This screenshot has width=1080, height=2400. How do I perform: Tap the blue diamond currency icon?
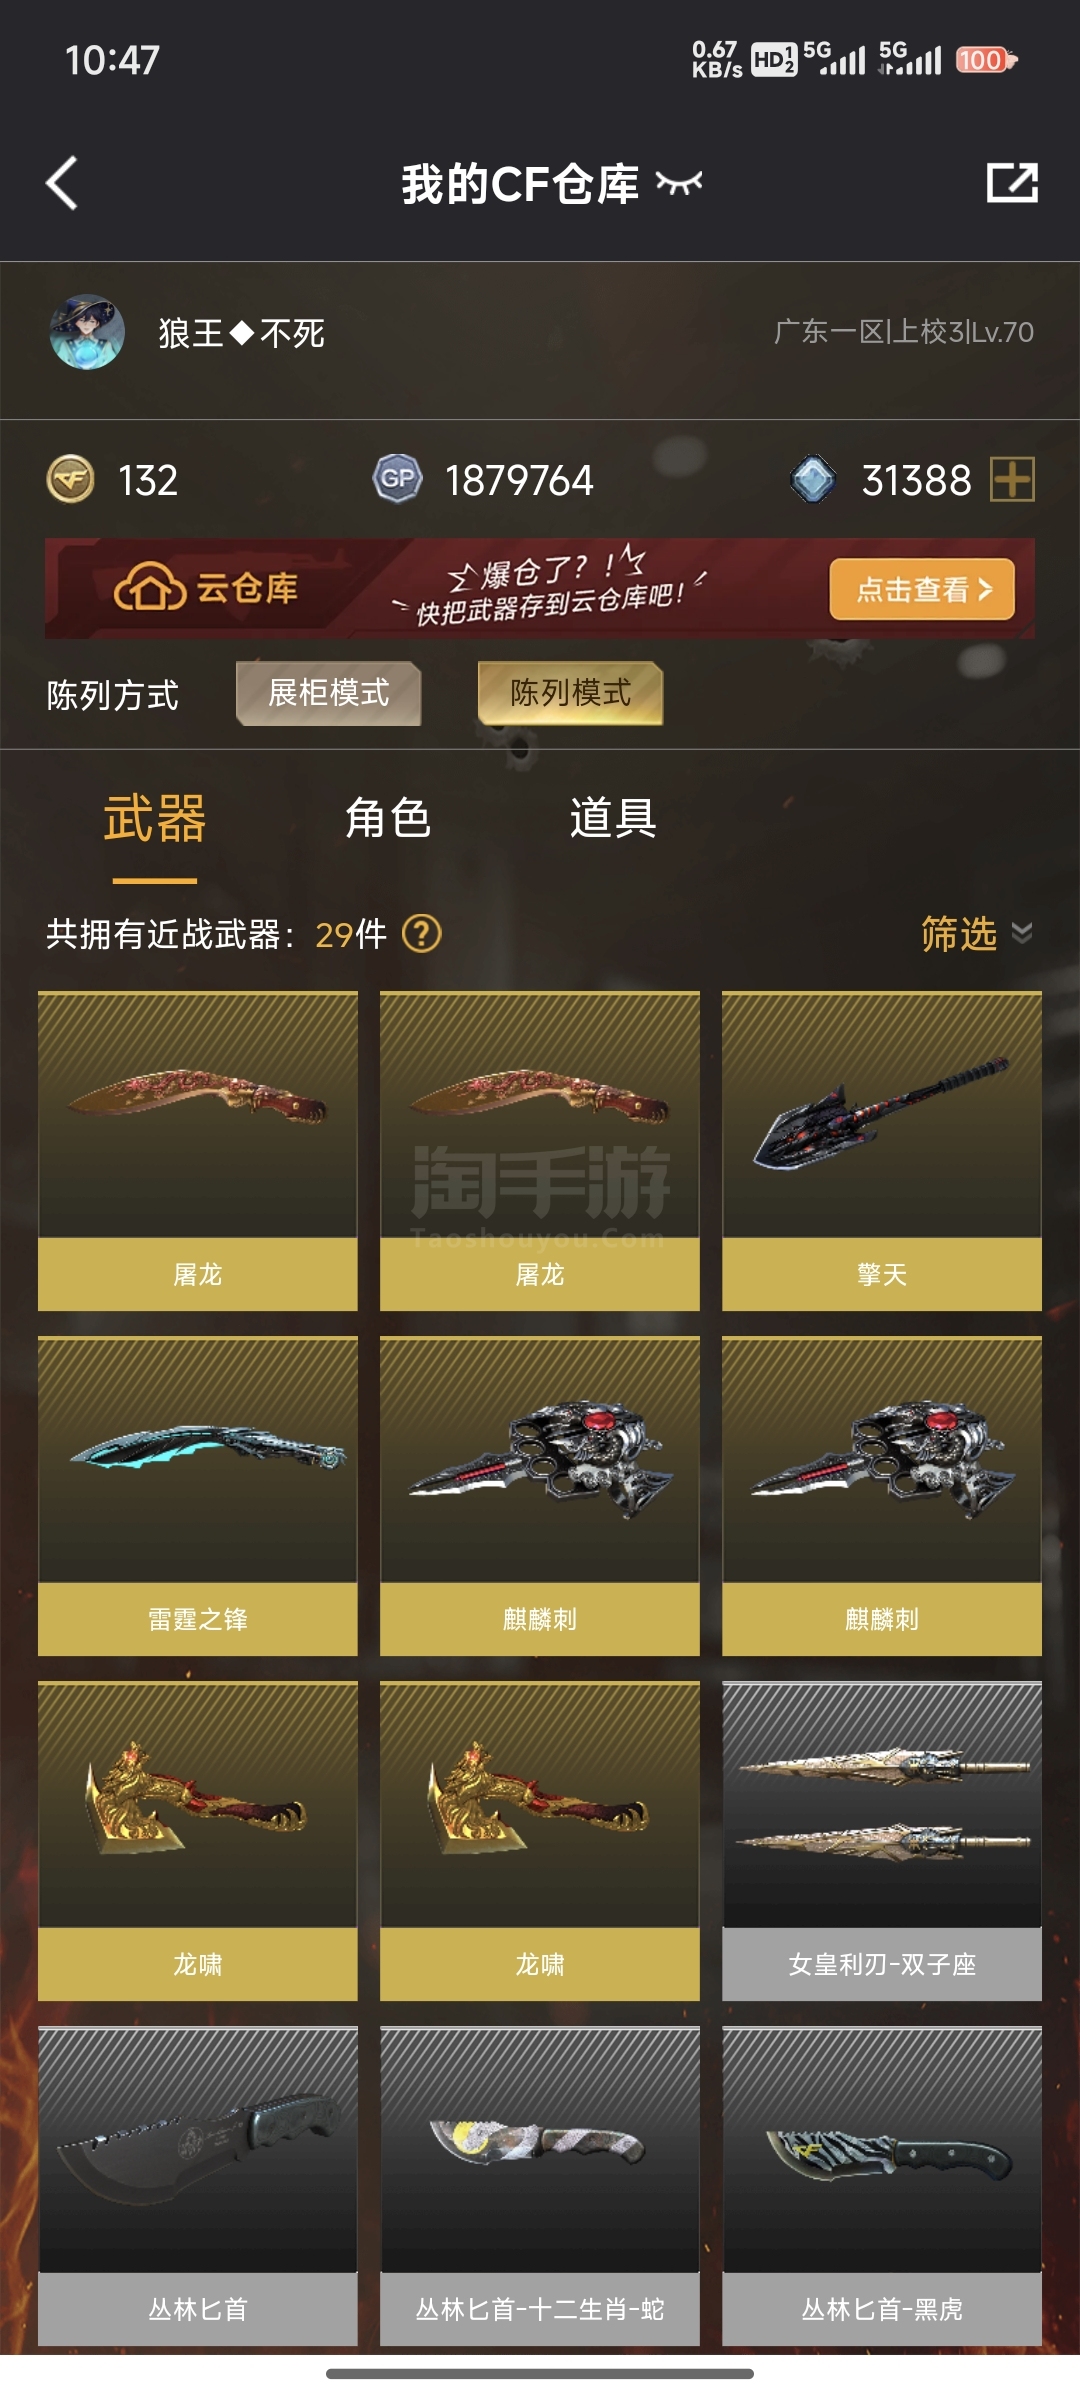pyautogui.click(x=813, y=479)
